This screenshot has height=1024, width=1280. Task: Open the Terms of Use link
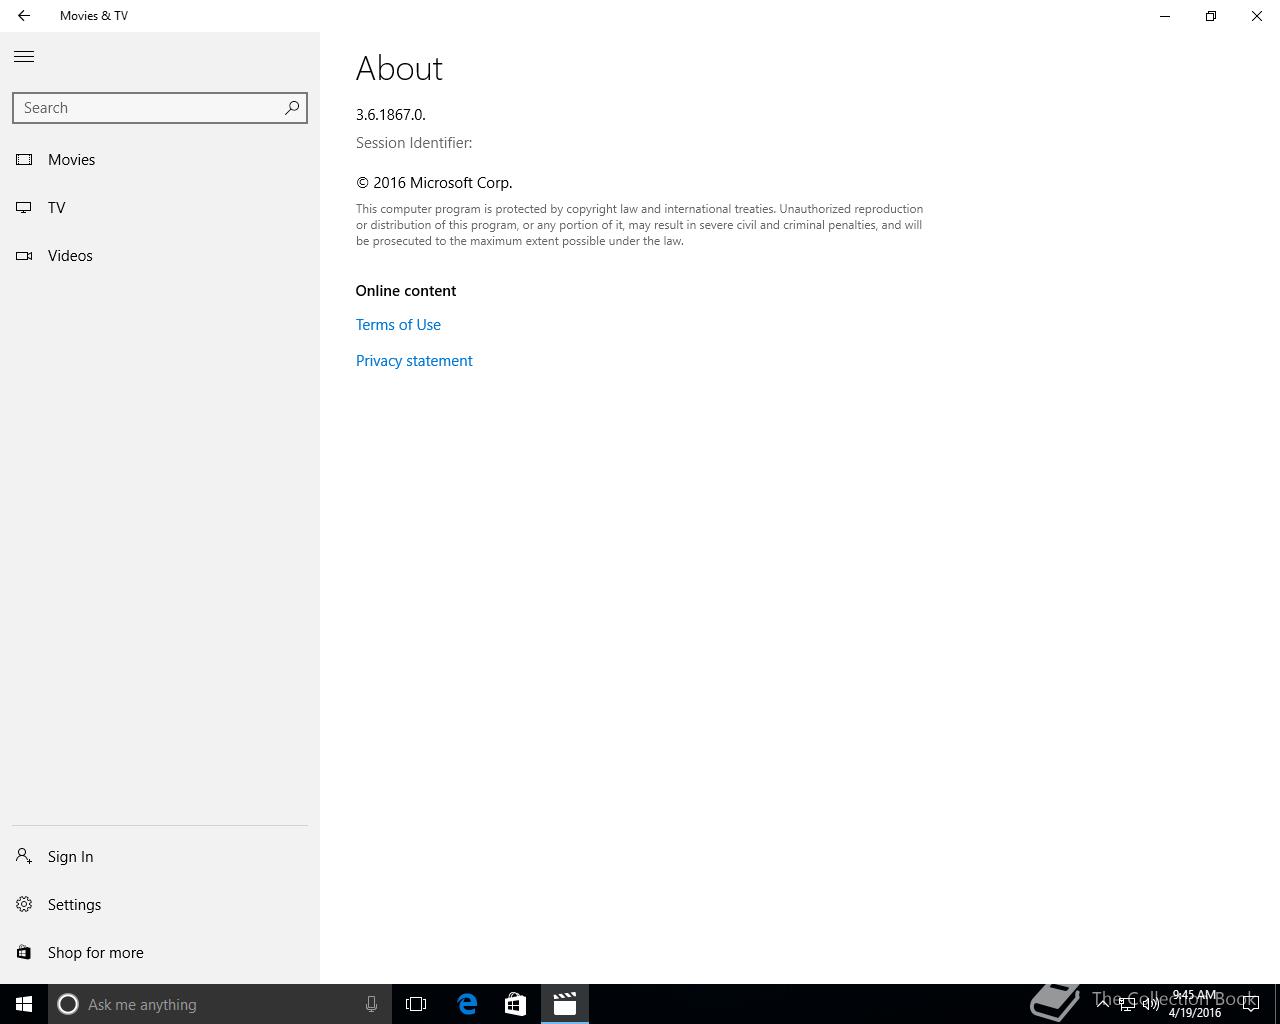(398, 325)
